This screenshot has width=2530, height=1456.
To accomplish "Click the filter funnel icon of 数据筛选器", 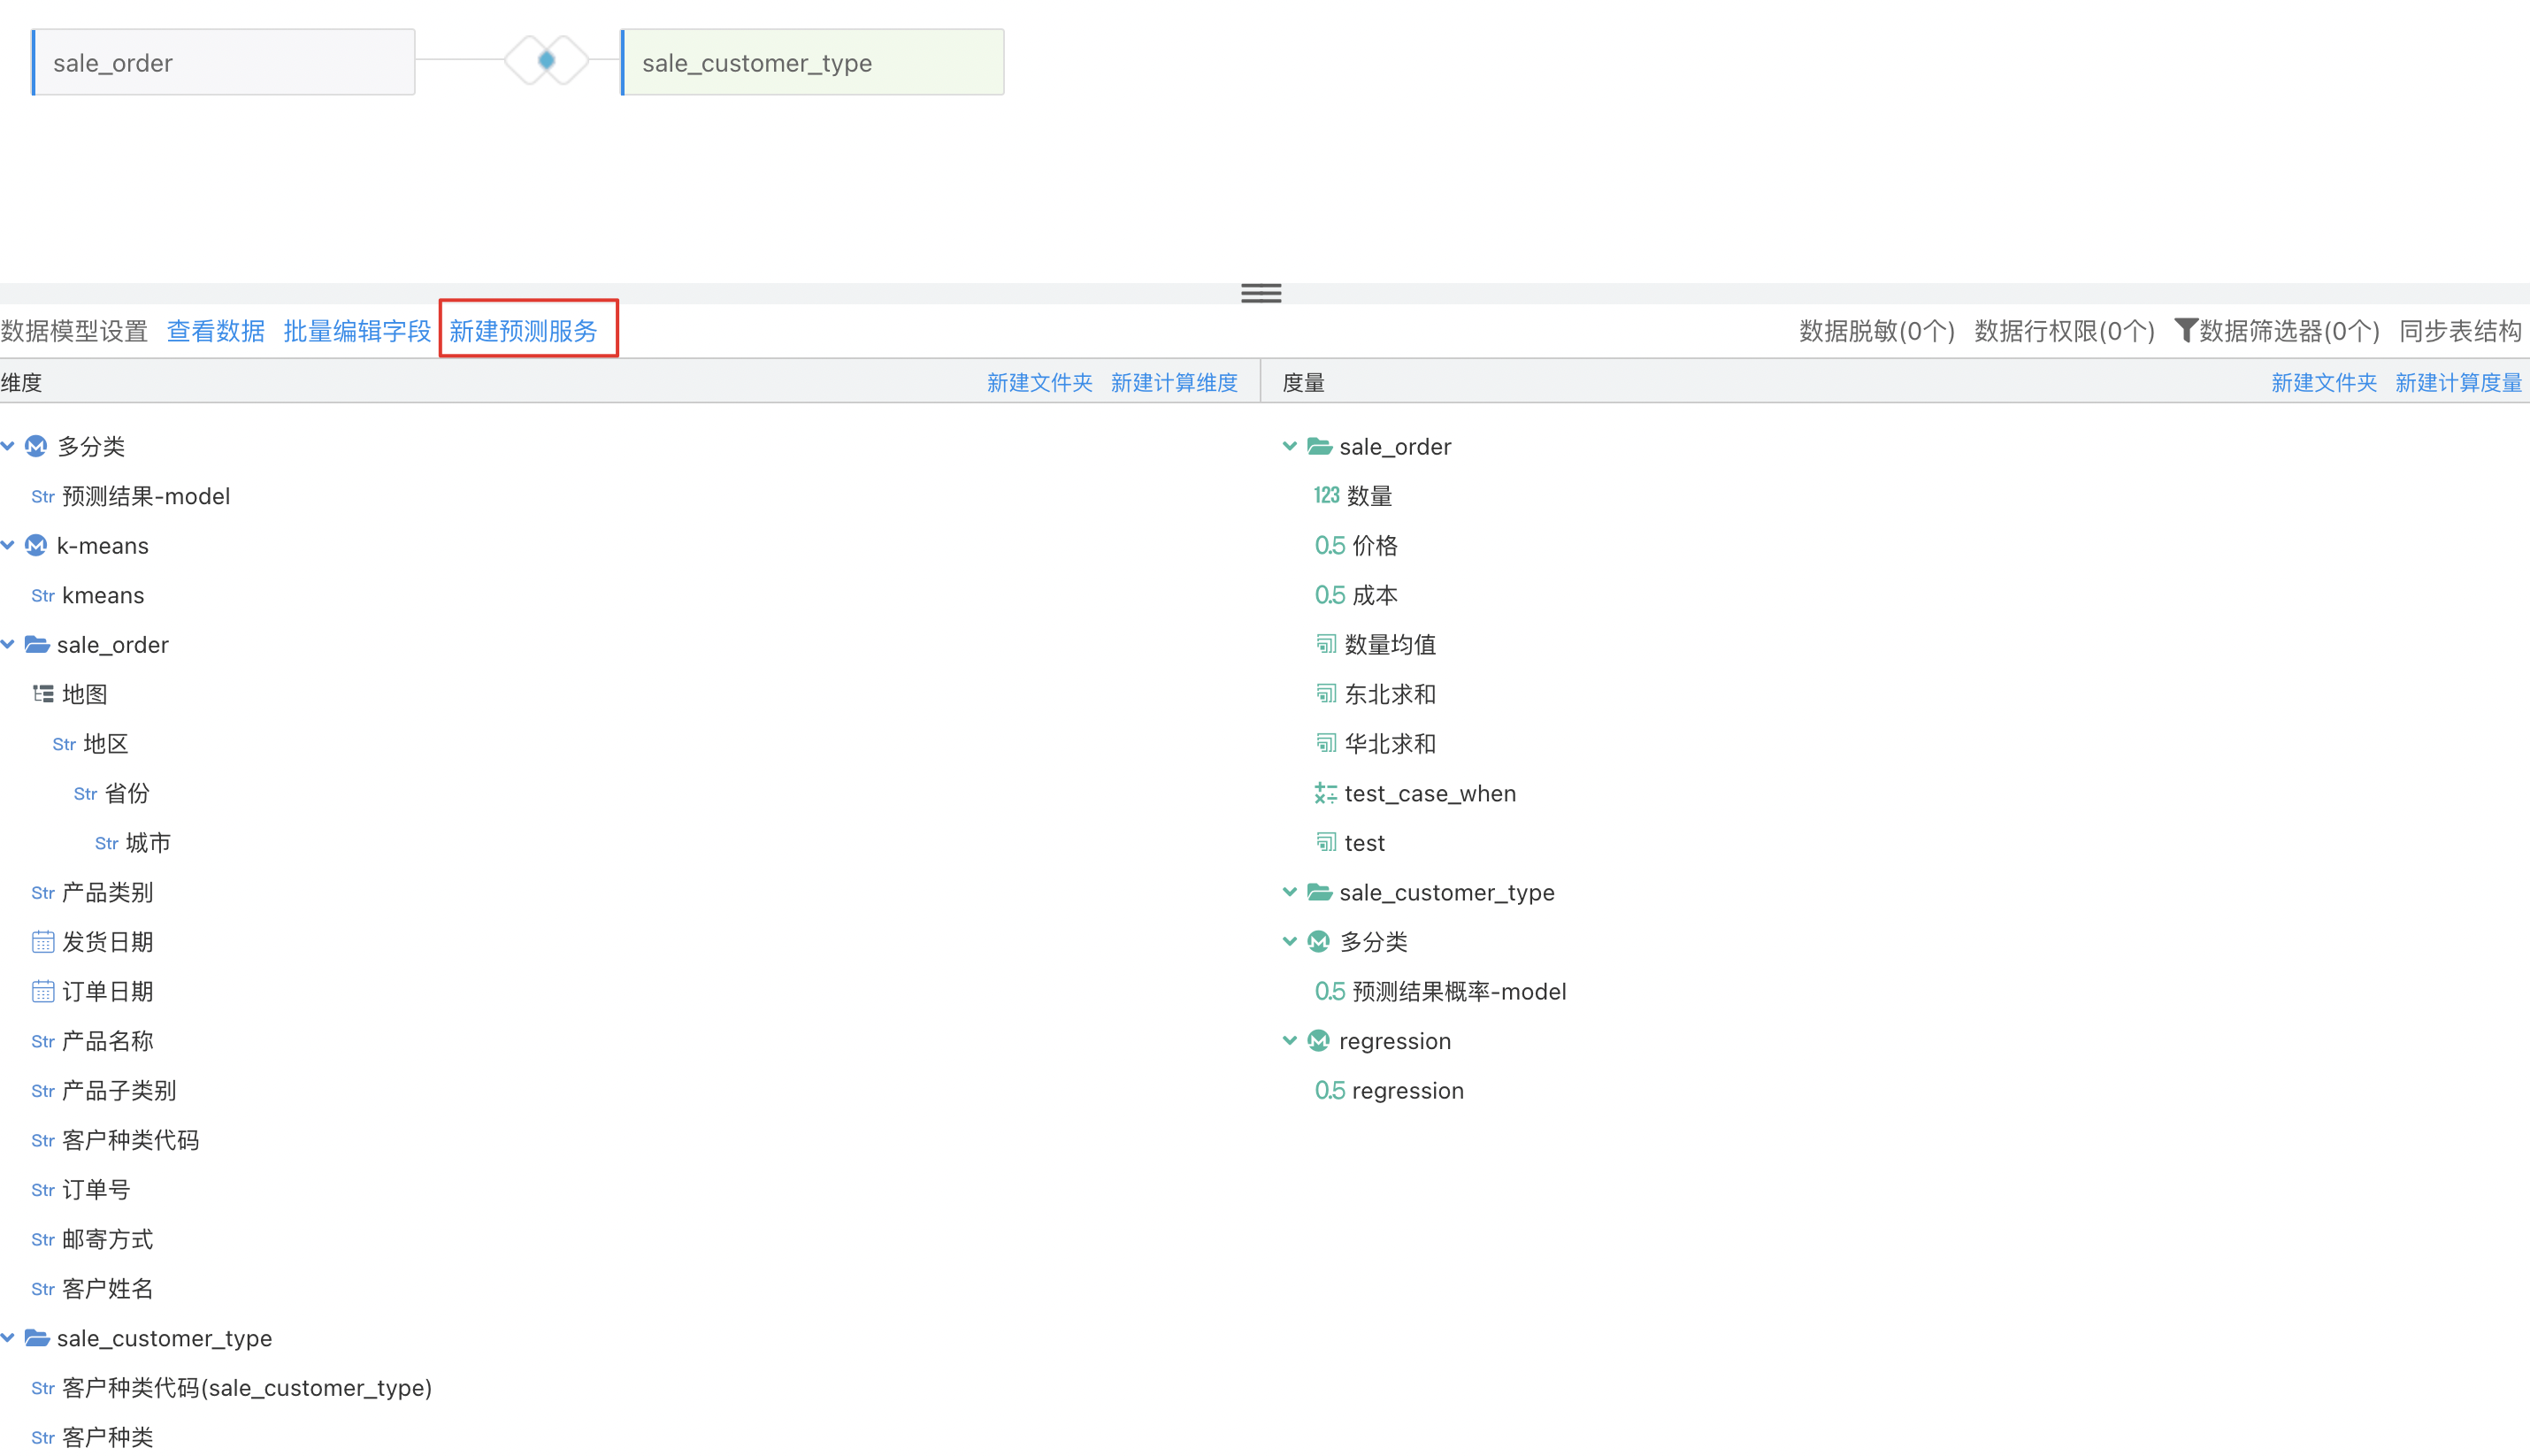I will [2185, 330].
